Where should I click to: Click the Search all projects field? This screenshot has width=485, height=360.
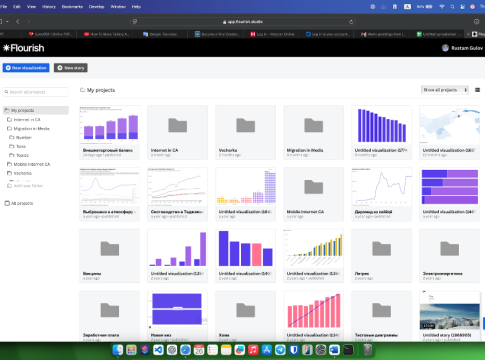click(36, 92)
